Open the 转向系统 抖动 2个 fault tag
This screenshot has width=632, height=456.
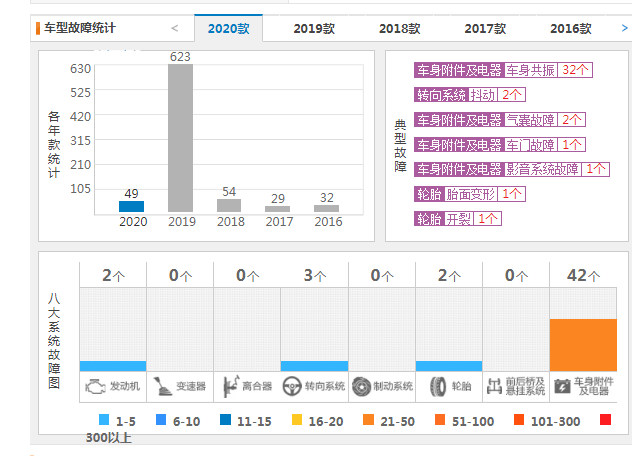point(470,95)
